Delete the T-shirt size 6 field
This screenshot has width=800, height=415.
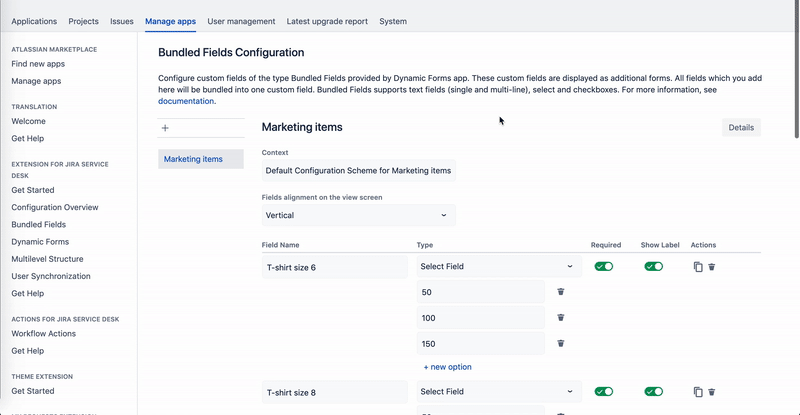coord(712,267)
